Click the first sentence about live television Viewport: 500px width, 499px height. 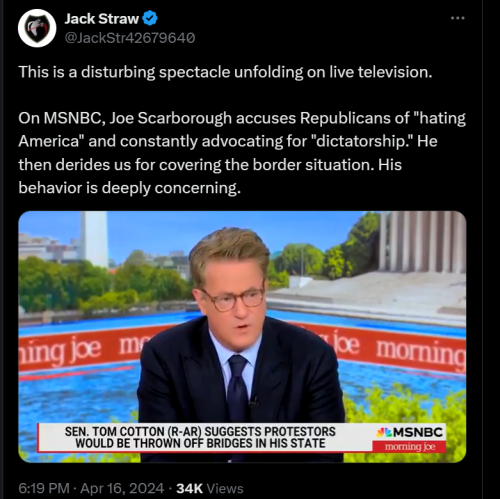[225, 72]
